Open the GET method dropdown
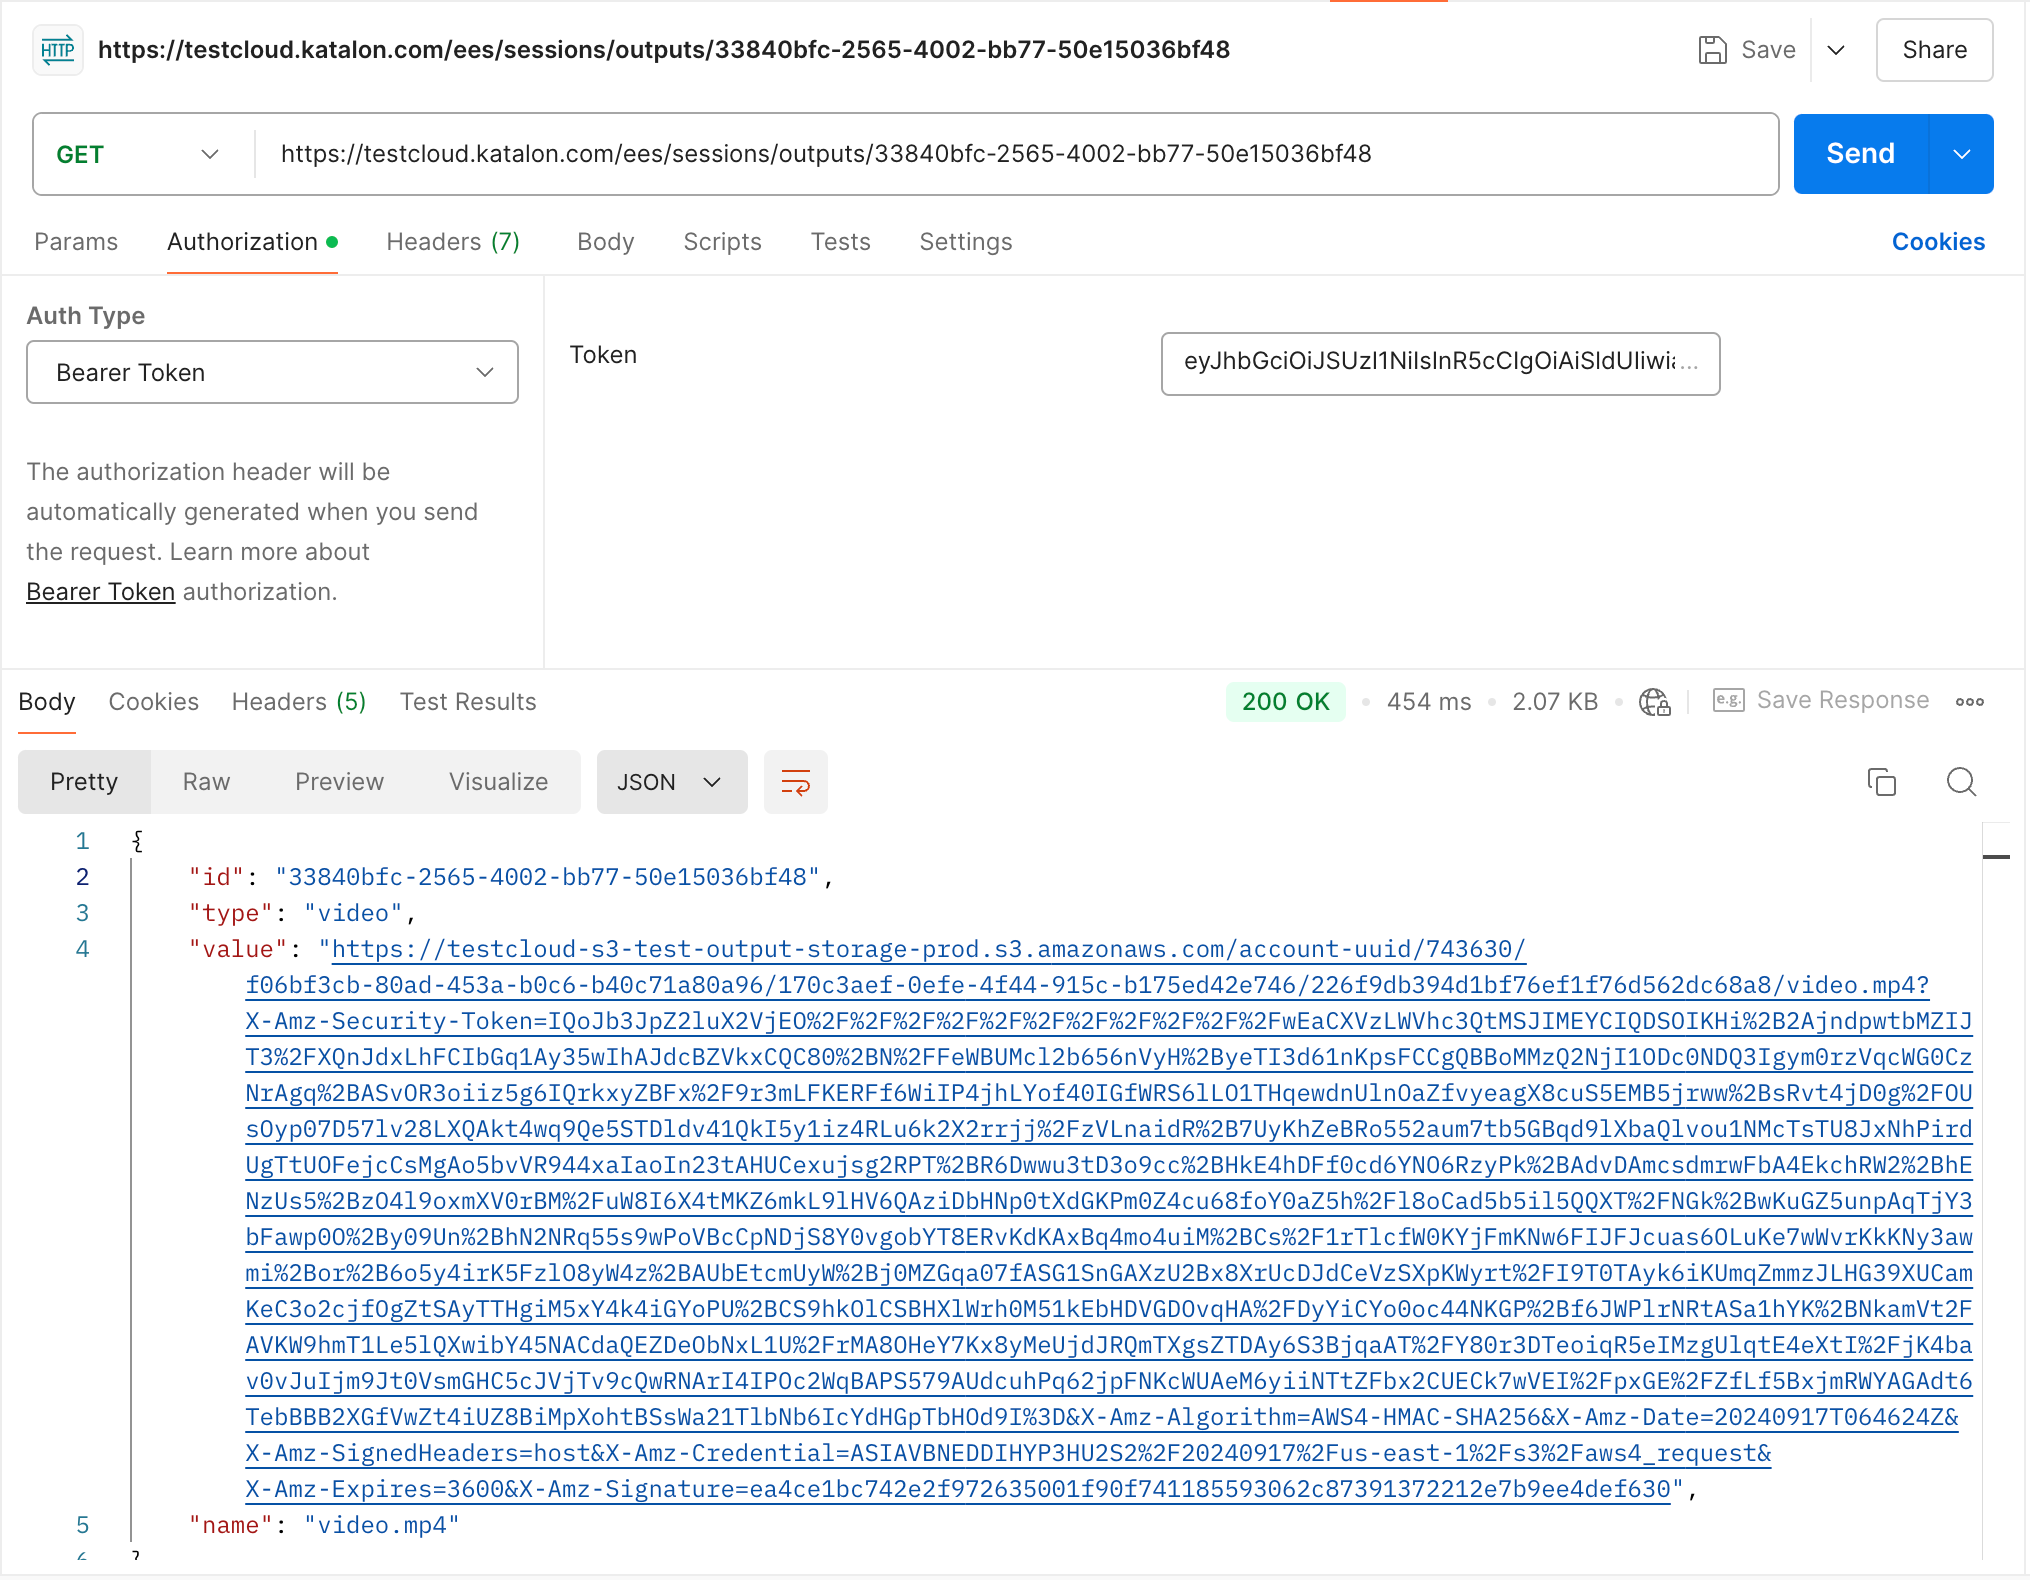 [x=138, y=154]
